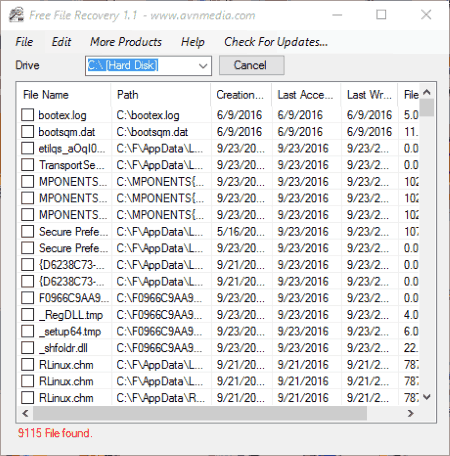This screenshot has height=456, width=450.
Task: Click the Free File Recovery app icon
Action: pos(16,15)
